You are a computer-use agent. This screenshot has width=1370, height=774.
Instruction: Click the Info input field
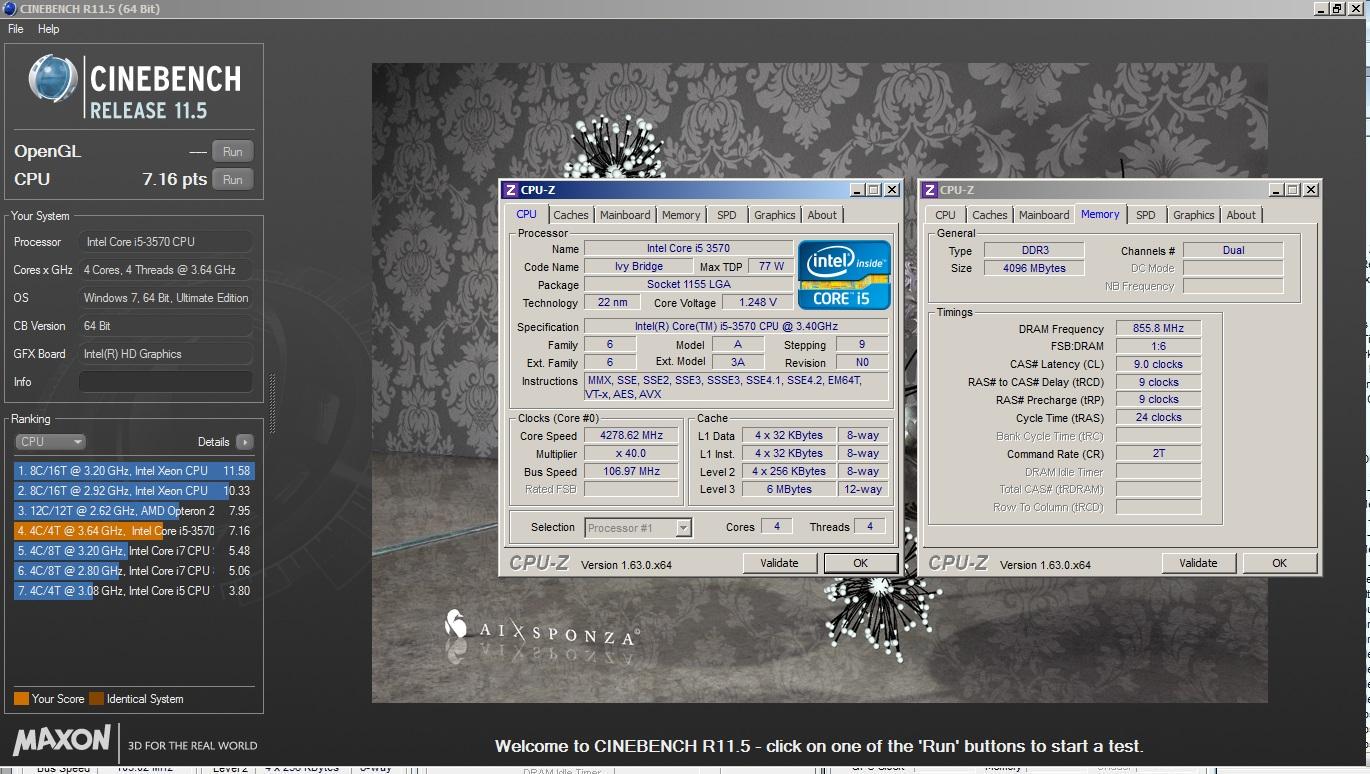[165, 382]
